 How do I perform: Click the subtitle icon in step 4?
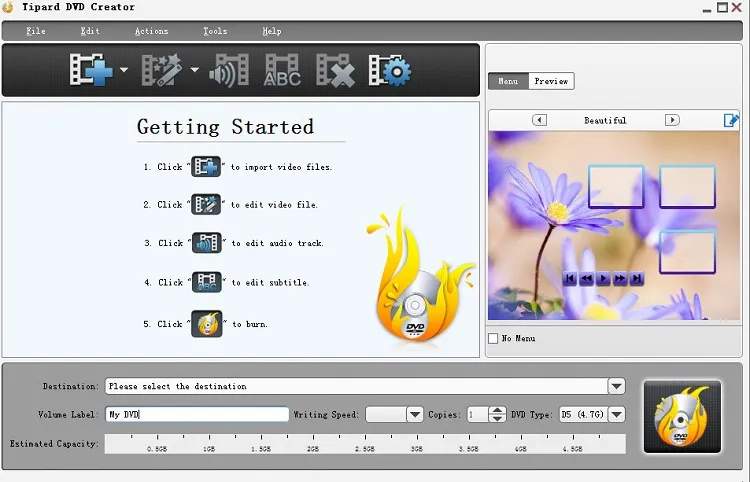click(207, 282)
